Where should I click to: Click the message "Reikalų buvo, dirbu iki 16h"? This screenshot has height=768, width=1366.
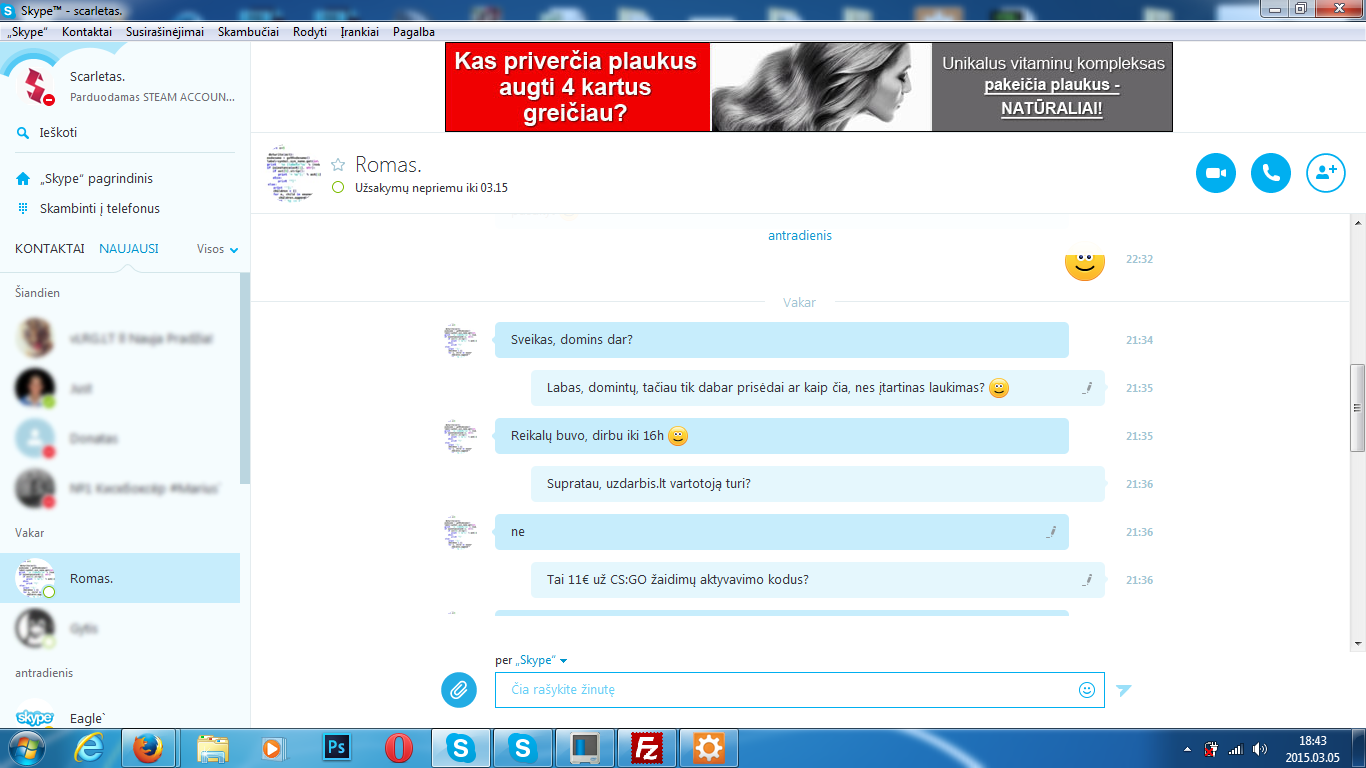781,436
